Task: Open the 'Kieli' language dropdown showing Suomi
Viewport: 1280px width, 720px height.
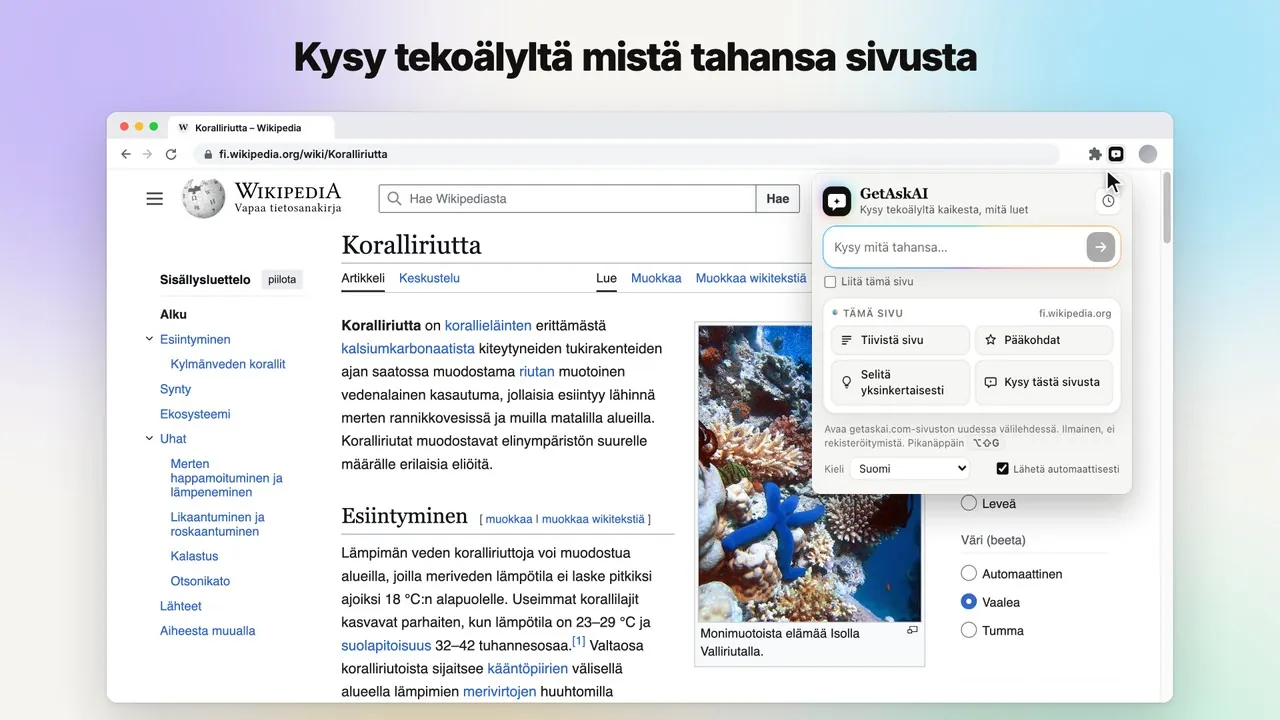Action: 910,468
